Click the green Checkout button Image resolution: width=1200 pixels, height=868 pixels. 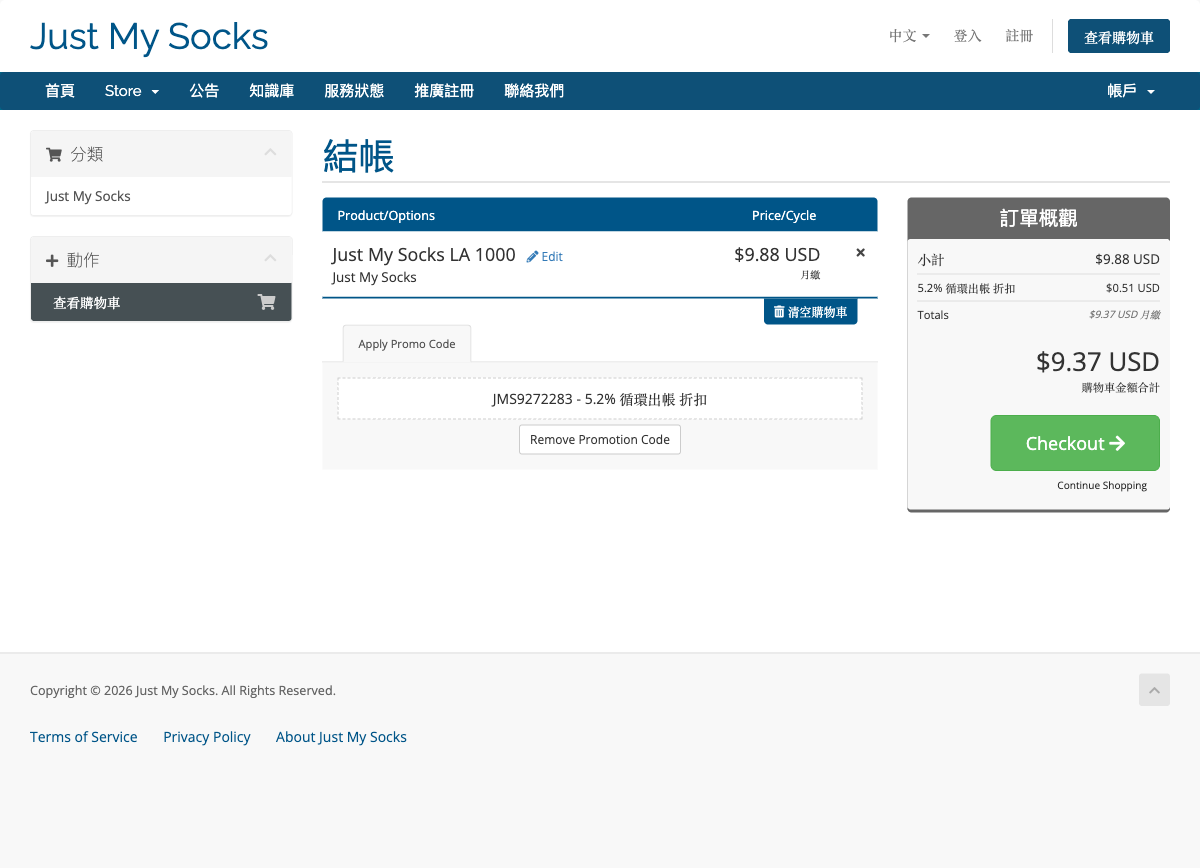1075,443
